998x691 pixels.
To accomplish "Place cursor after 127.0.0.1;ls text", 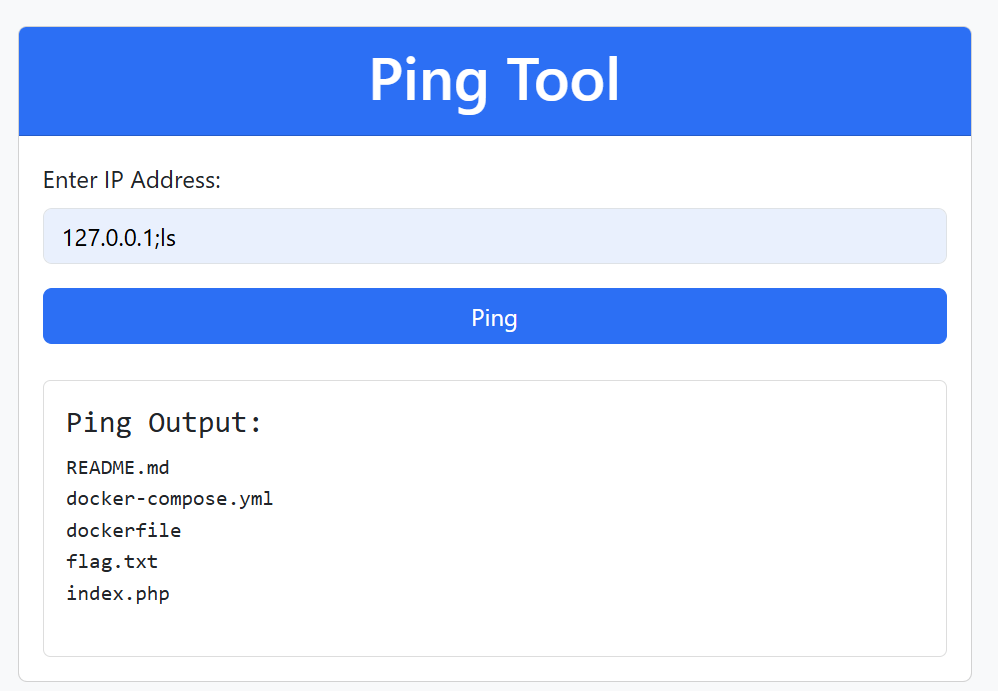I will [178, 237].
